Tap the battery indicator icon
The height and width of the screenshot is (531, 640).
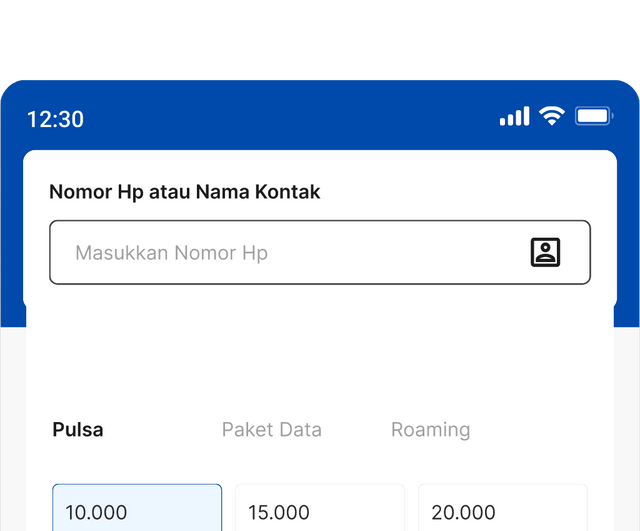[x=594, y=116]
